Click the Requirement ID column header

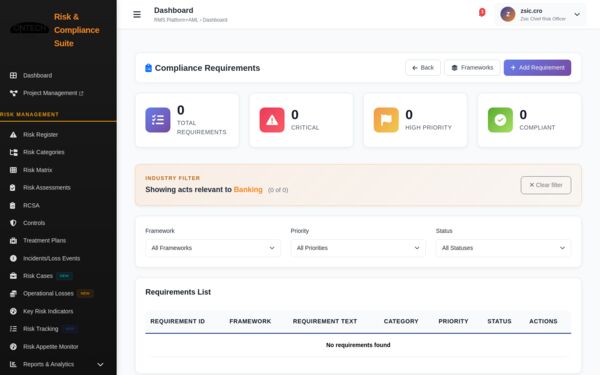click(178, 321)
